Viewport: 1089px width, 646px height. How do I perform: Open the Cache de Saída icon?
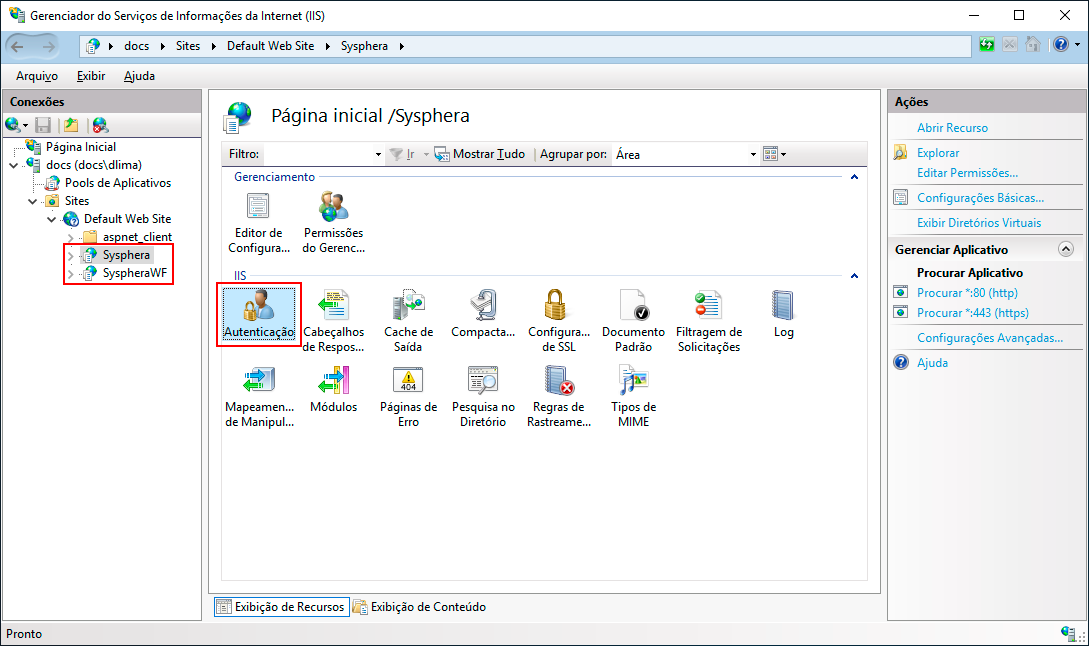click(x=408, y=306)
